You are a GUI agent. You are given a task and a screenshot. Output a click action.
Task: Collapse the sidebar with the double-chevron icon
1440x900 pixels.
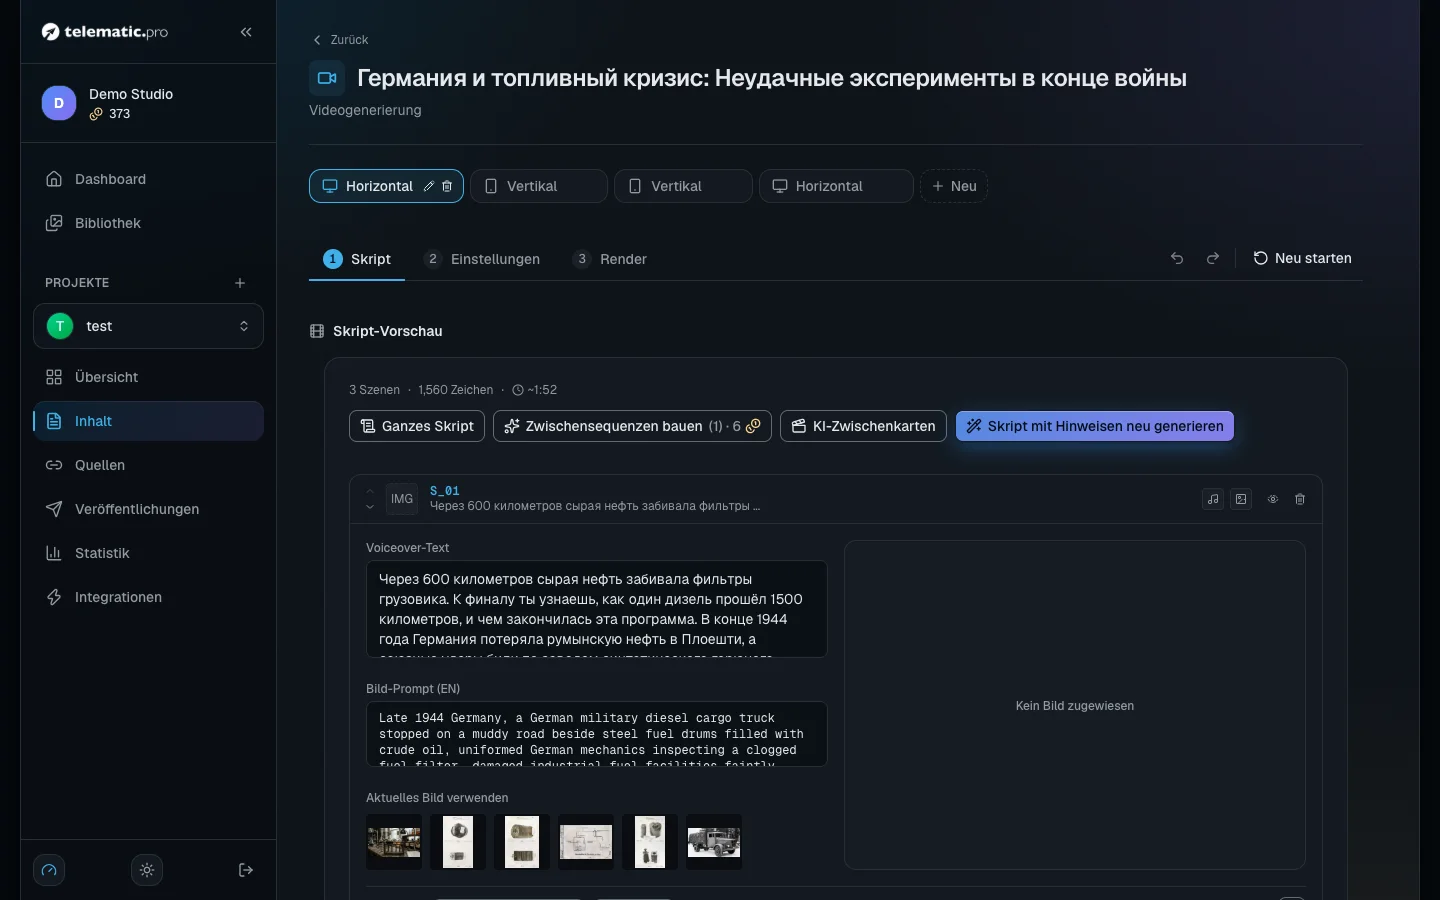click(x=246, y=32)
